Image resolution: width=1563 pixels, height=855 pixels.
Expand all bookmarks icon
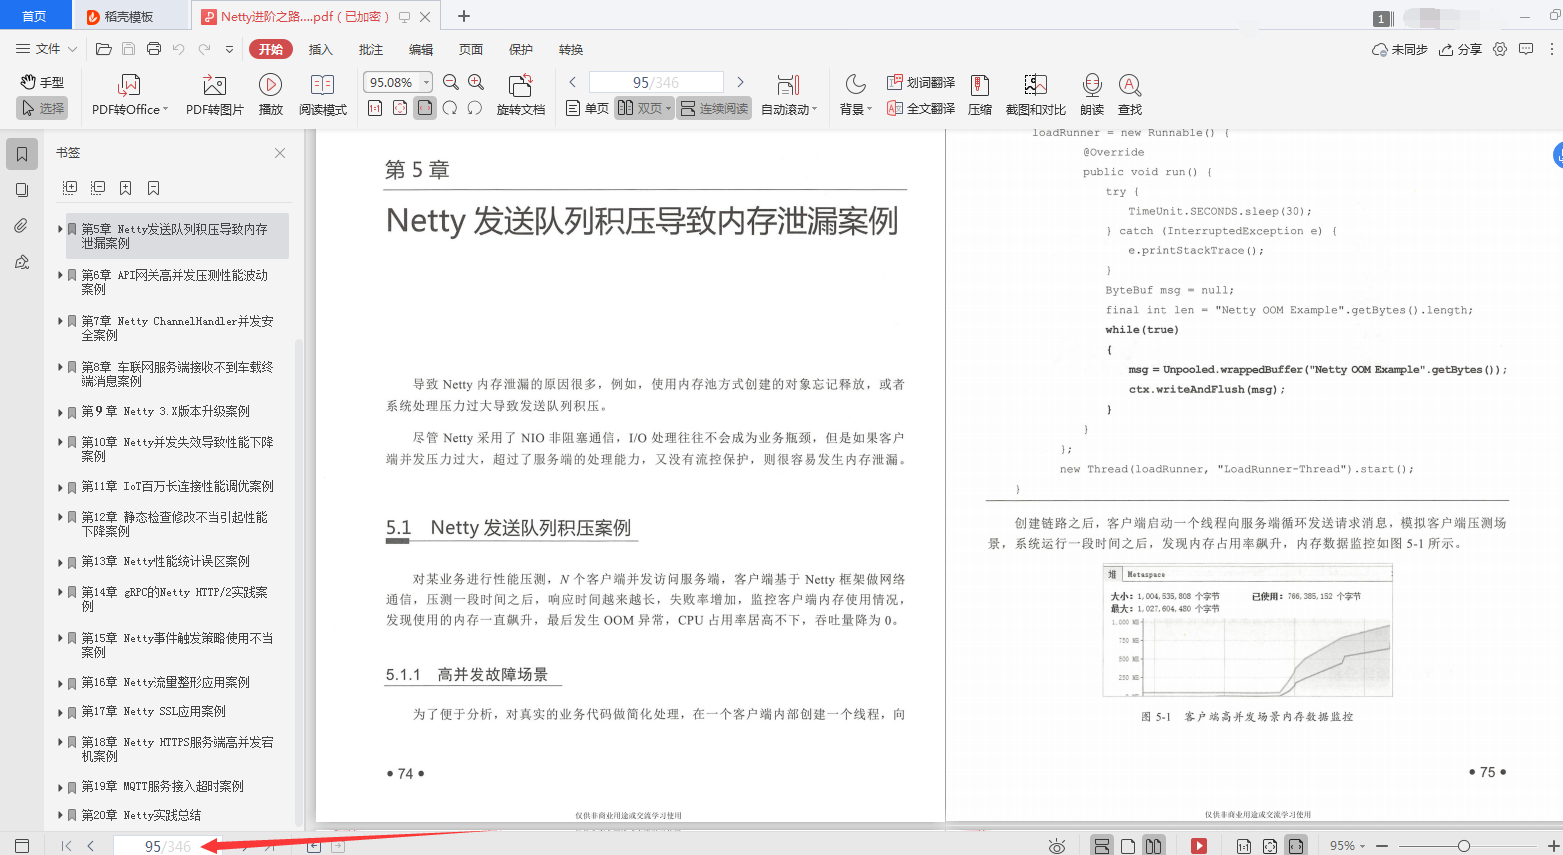coord(70,187)
